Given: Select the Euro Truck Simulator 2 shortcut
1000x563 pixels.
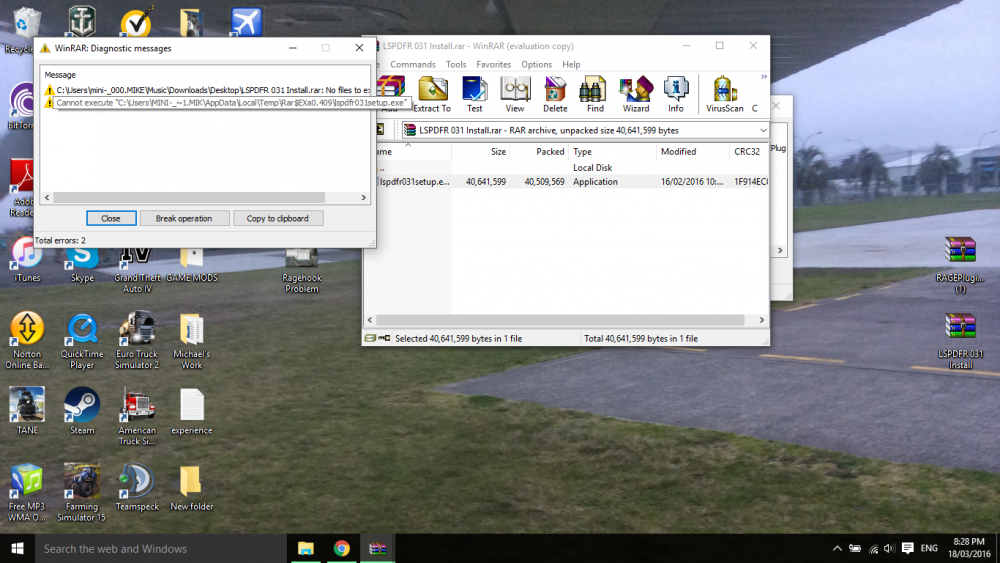Looking at the screenshot, I should (x=137, y=340).
